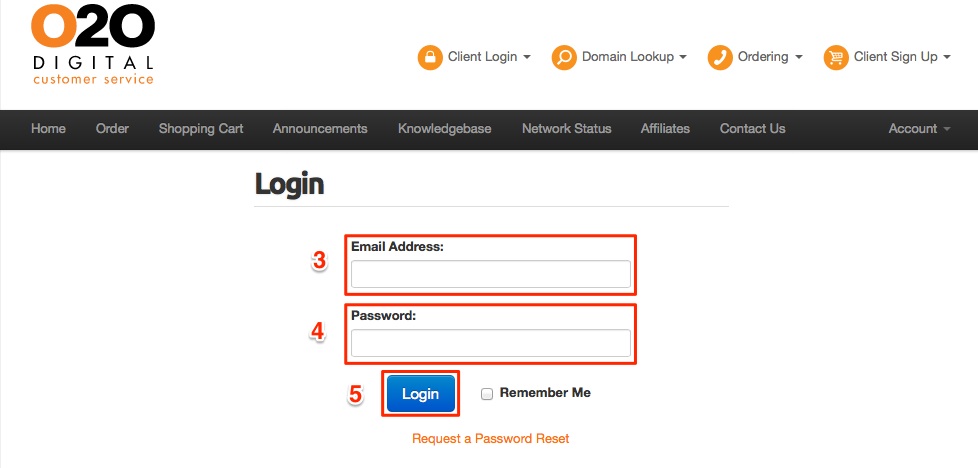
Task: Go to Home in the navigation bar
Action: coord(48,129)
